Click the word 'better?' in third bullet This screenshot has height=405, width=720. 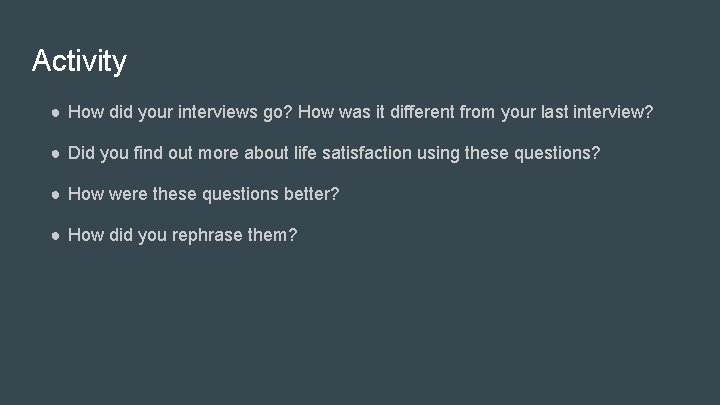click(x=312, y=194)
